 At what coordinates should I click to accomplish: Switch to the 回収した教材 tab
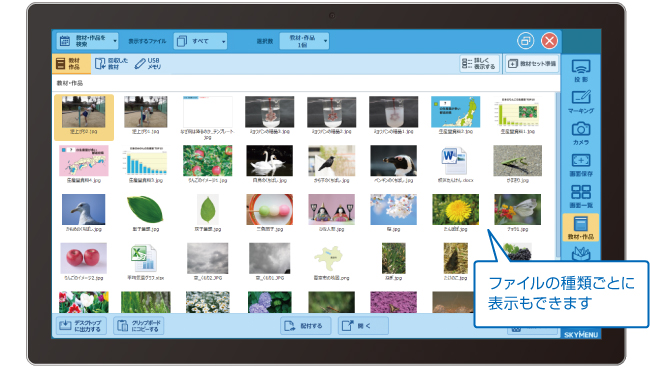[111, 63]
